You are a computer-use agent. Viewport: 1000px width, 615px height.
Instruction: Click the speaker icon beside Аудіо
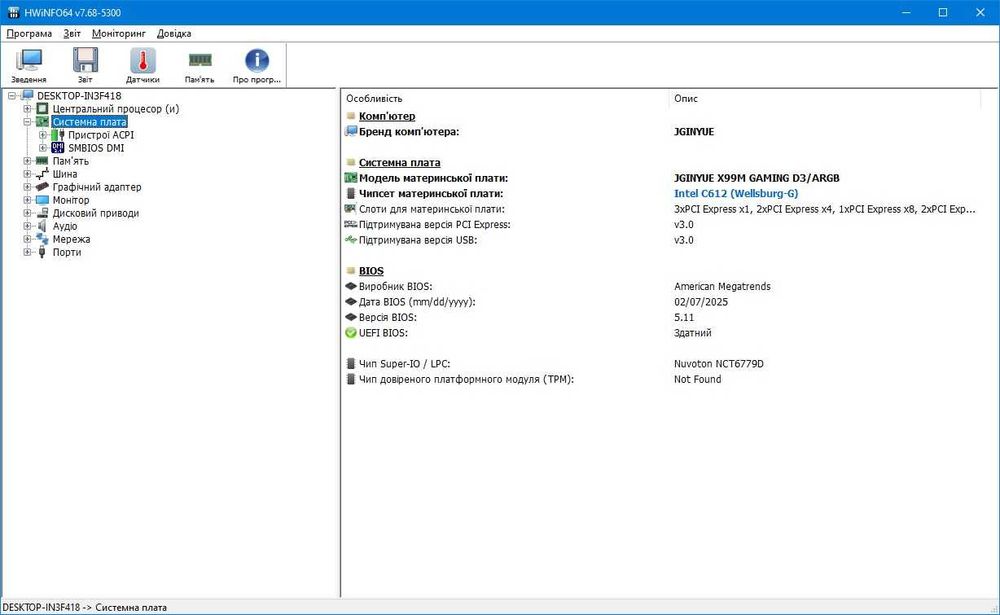coord(42,226)
